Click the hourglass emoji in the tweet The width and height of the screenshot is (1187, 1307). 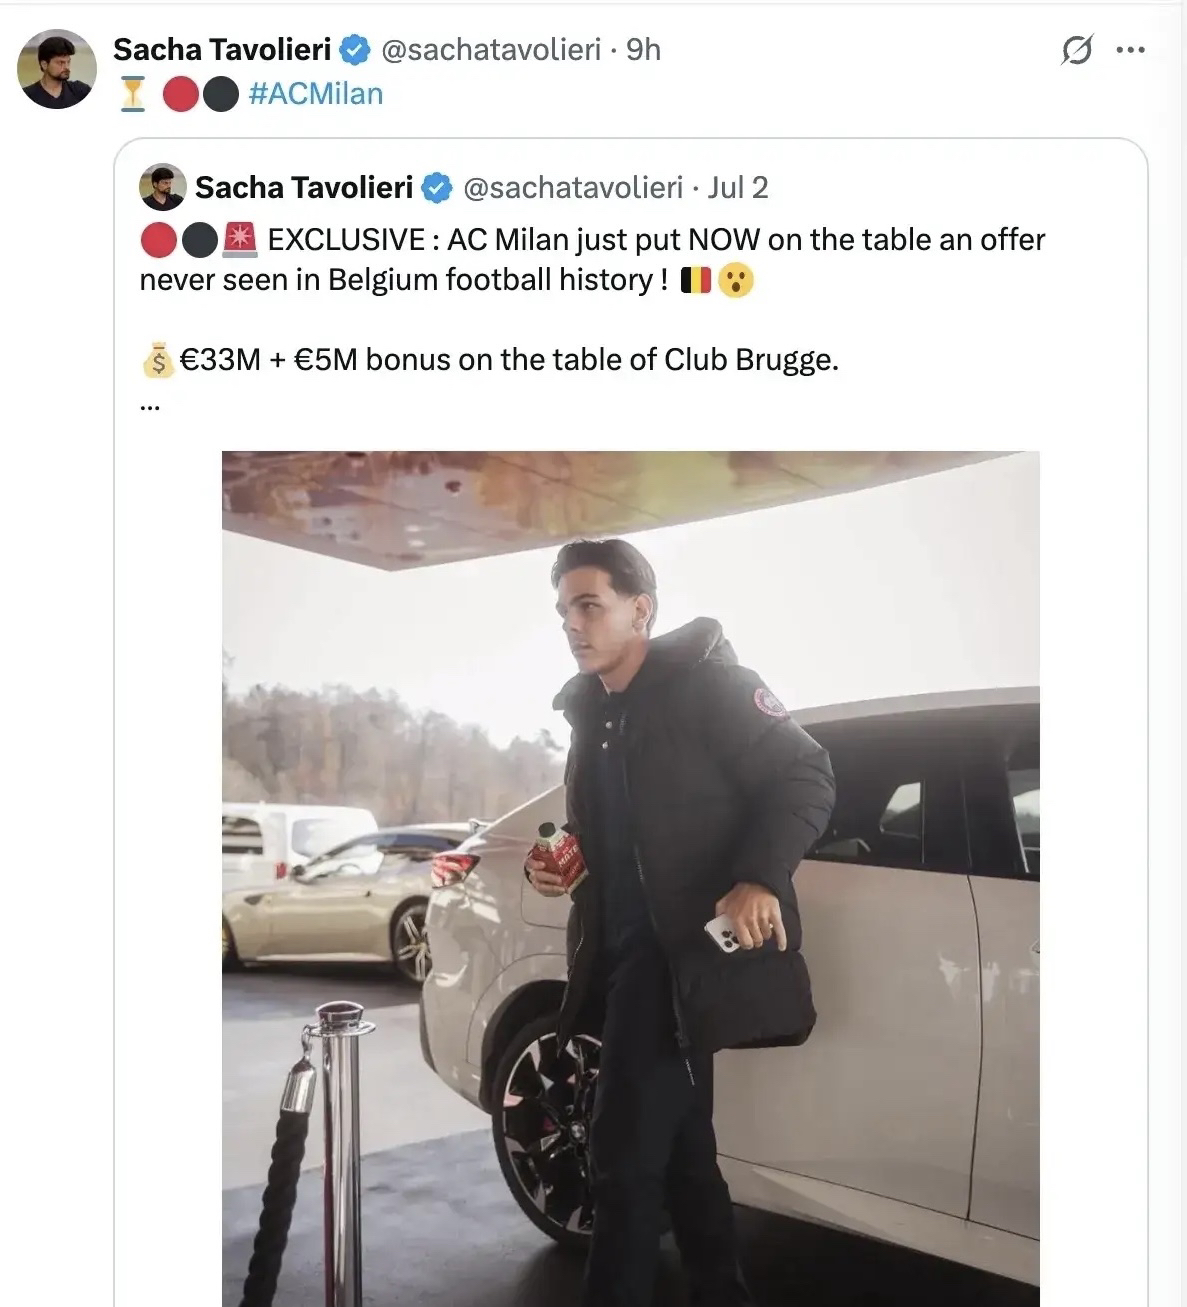click(133, 94)
